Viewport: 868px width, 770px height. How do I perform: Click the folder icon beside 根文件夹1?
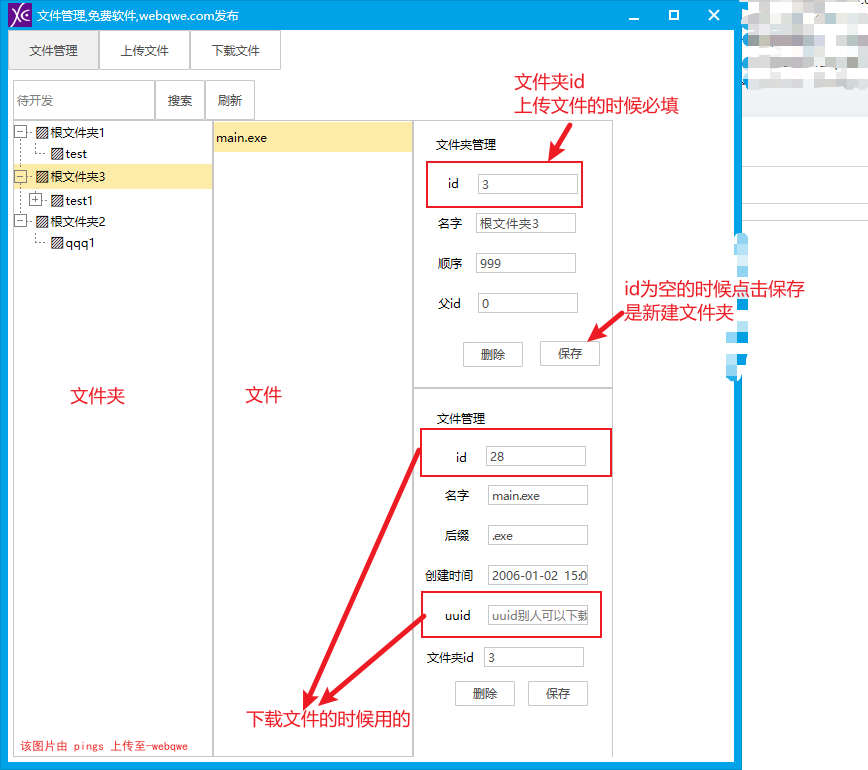[42, 132]
